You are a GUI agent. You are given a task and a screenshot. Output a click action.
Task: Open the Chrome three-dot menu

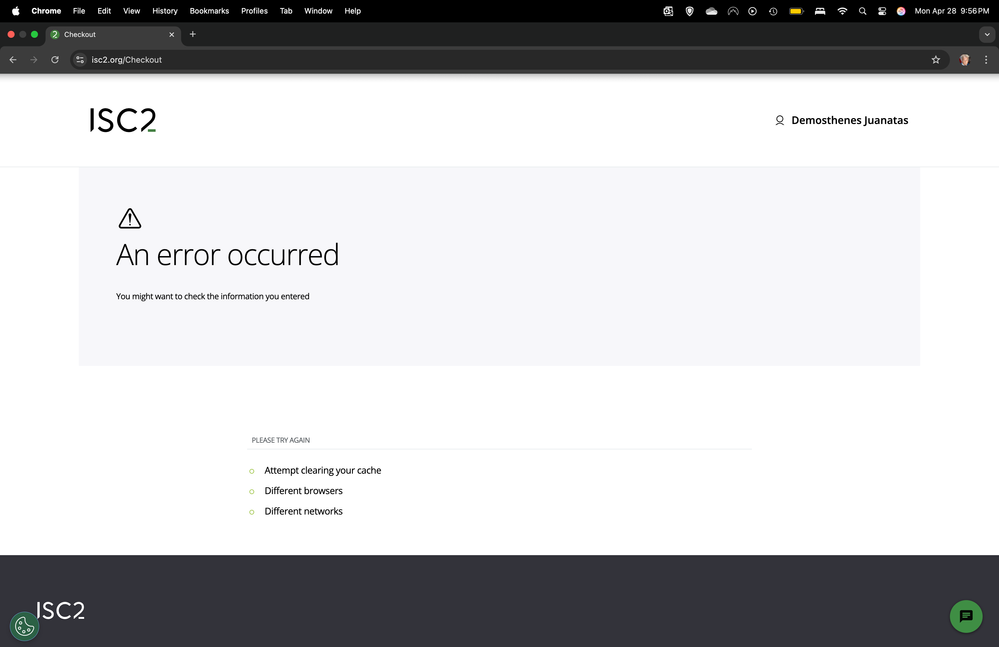[x=985, y=60]
